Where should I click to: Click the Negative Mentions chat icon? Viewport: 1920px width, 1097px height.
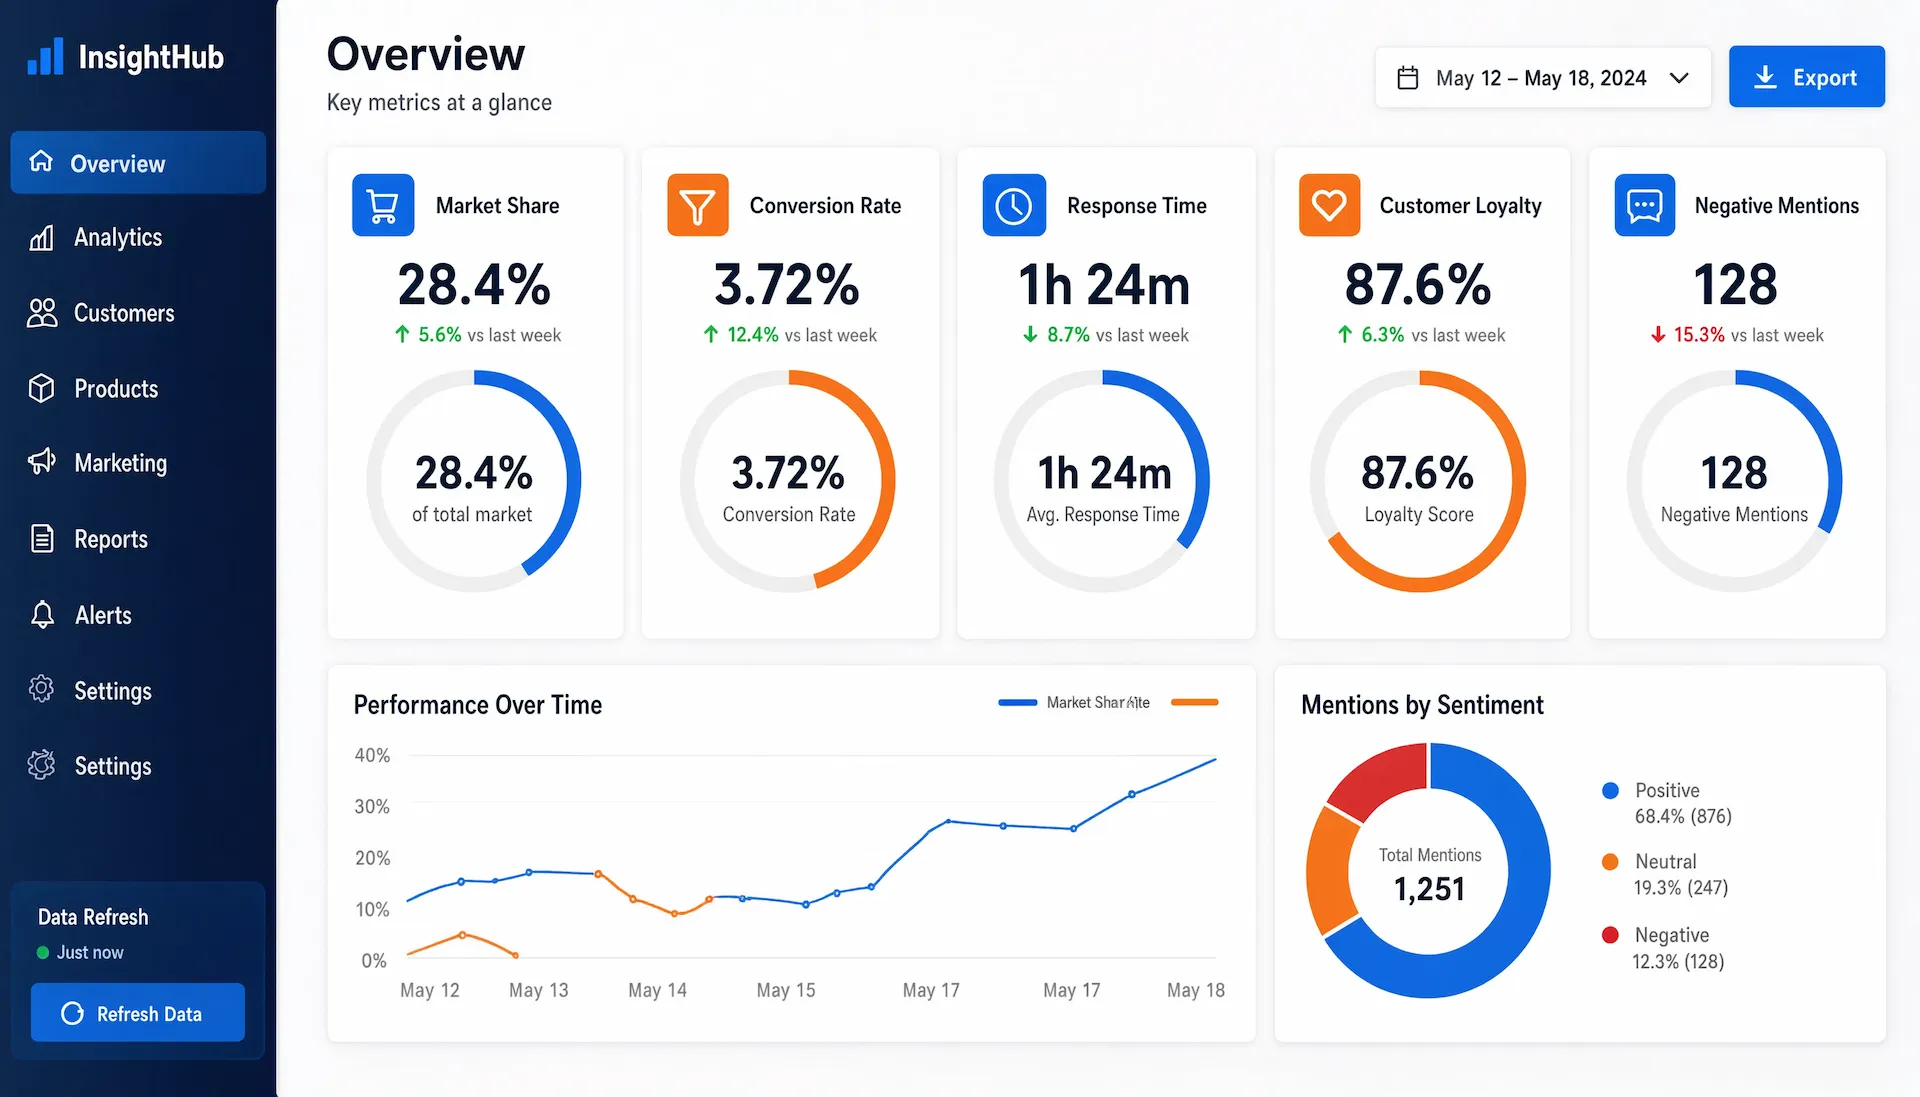1645,205
